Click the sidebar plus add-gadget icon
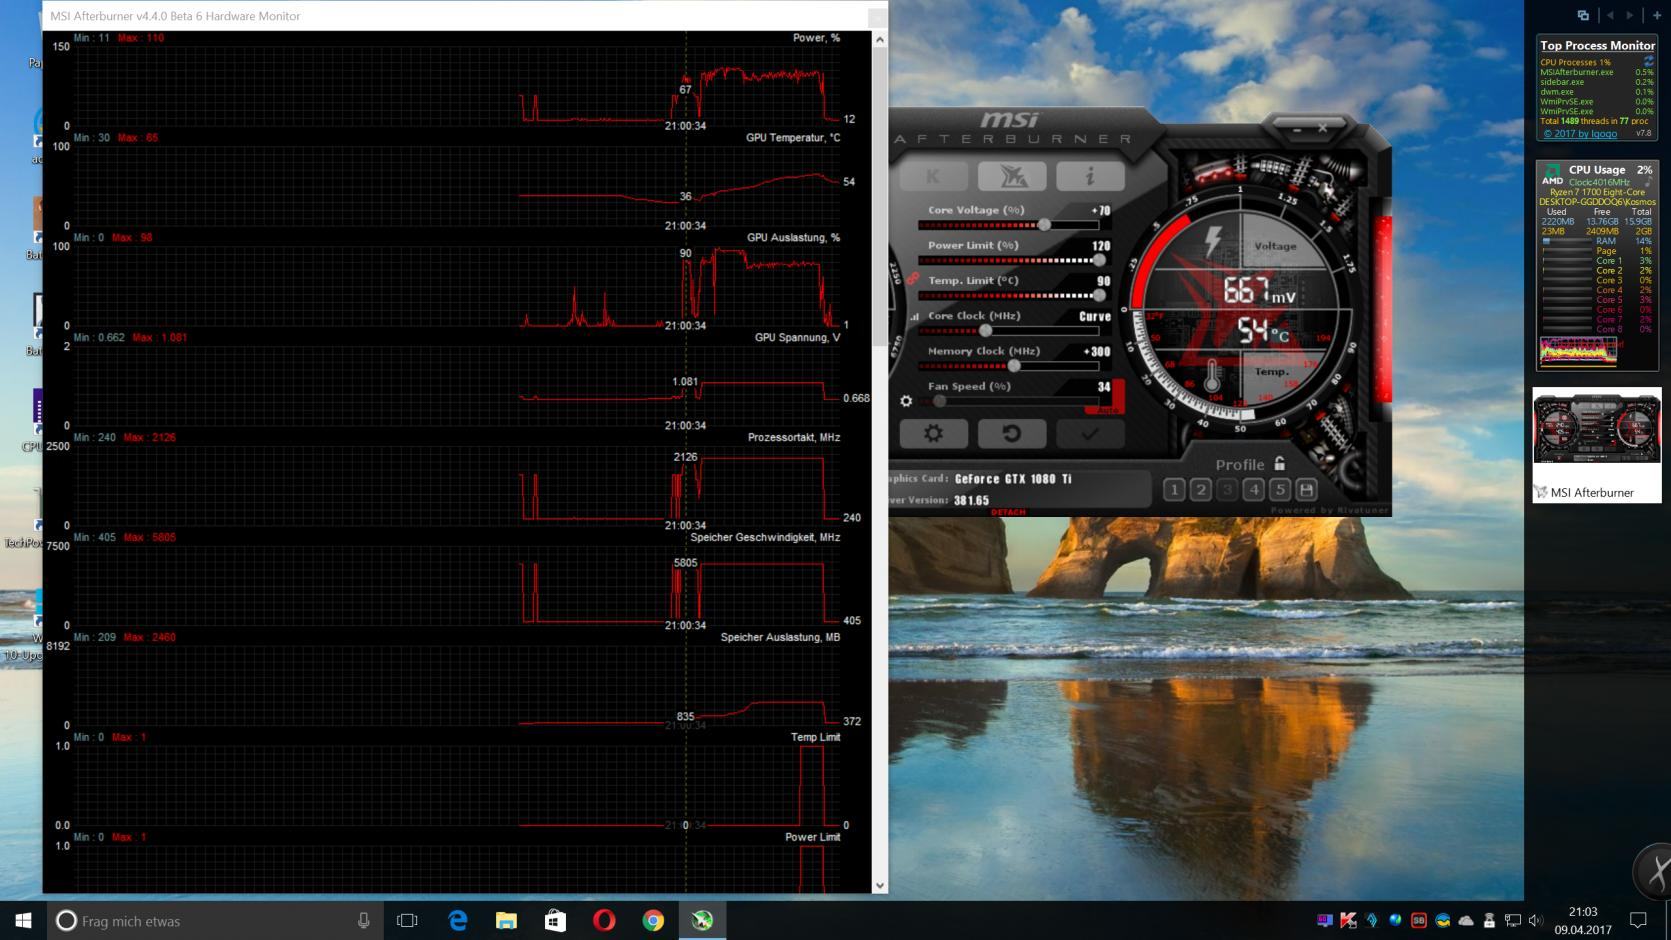1671x940 pixels. tap(1657, 15)
